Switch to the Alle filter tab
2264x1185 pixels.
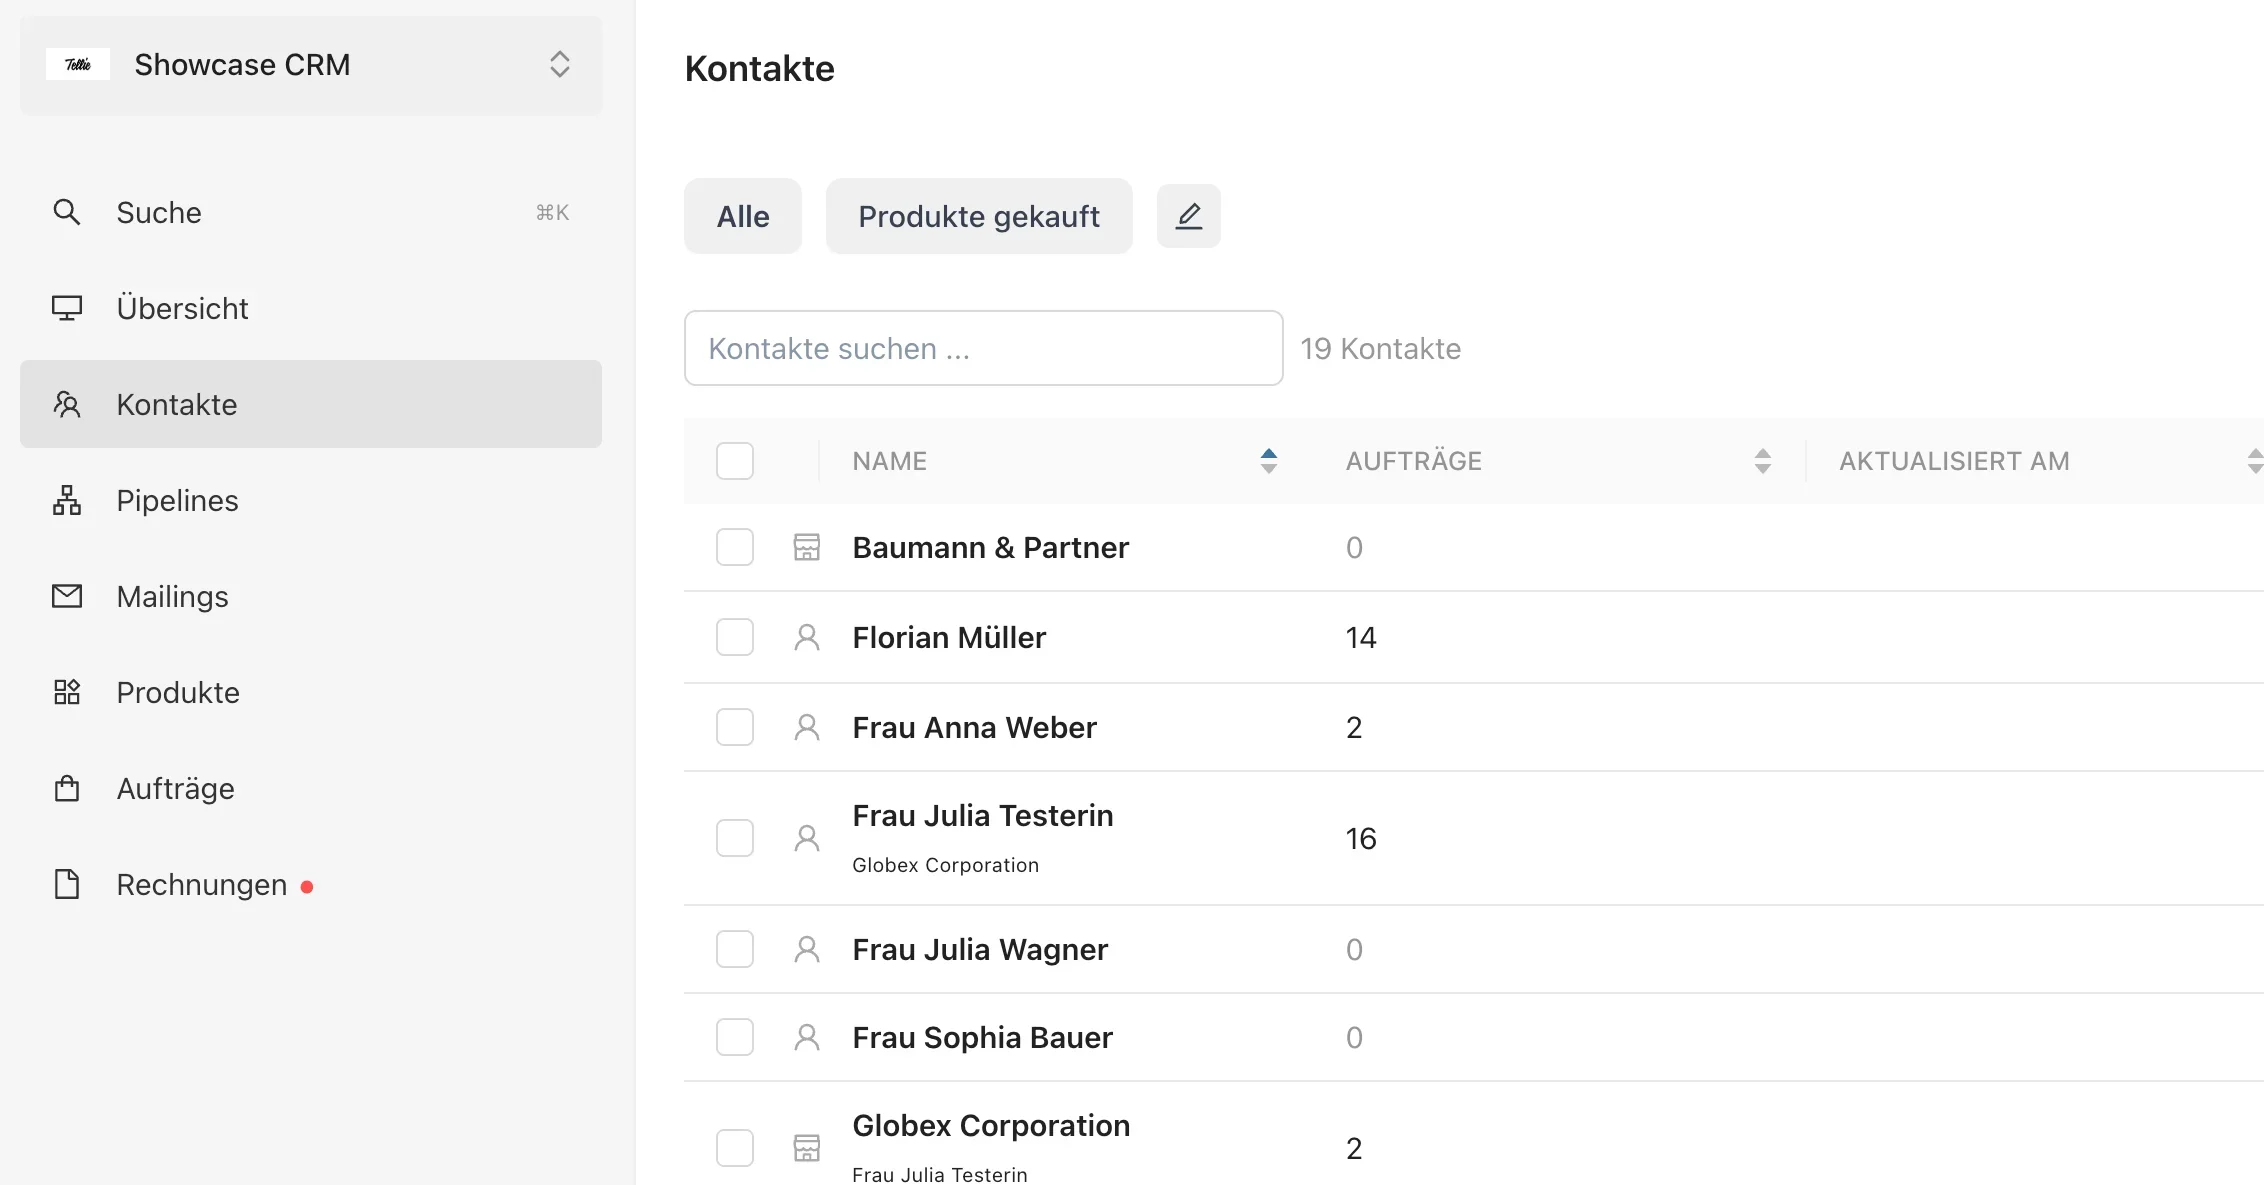[742, 216]
